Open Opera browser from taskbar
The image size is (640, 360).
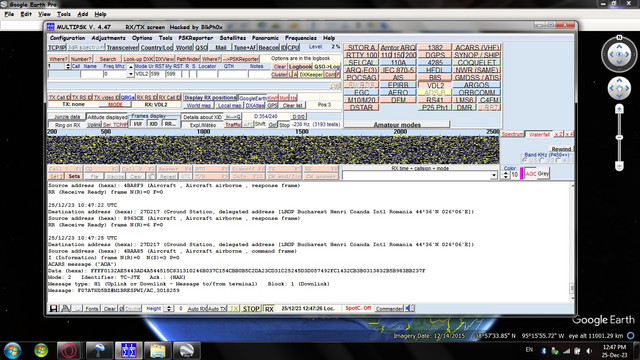(x=68, y=351)
